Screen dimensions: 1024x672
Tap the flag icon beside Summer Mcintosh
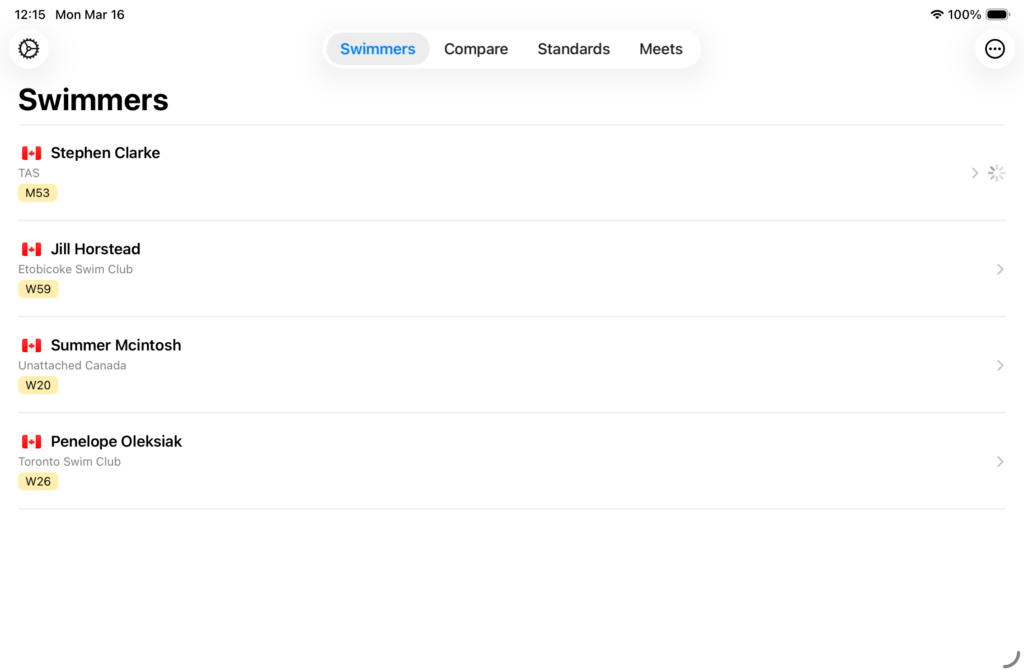click(x=32, y=345)
